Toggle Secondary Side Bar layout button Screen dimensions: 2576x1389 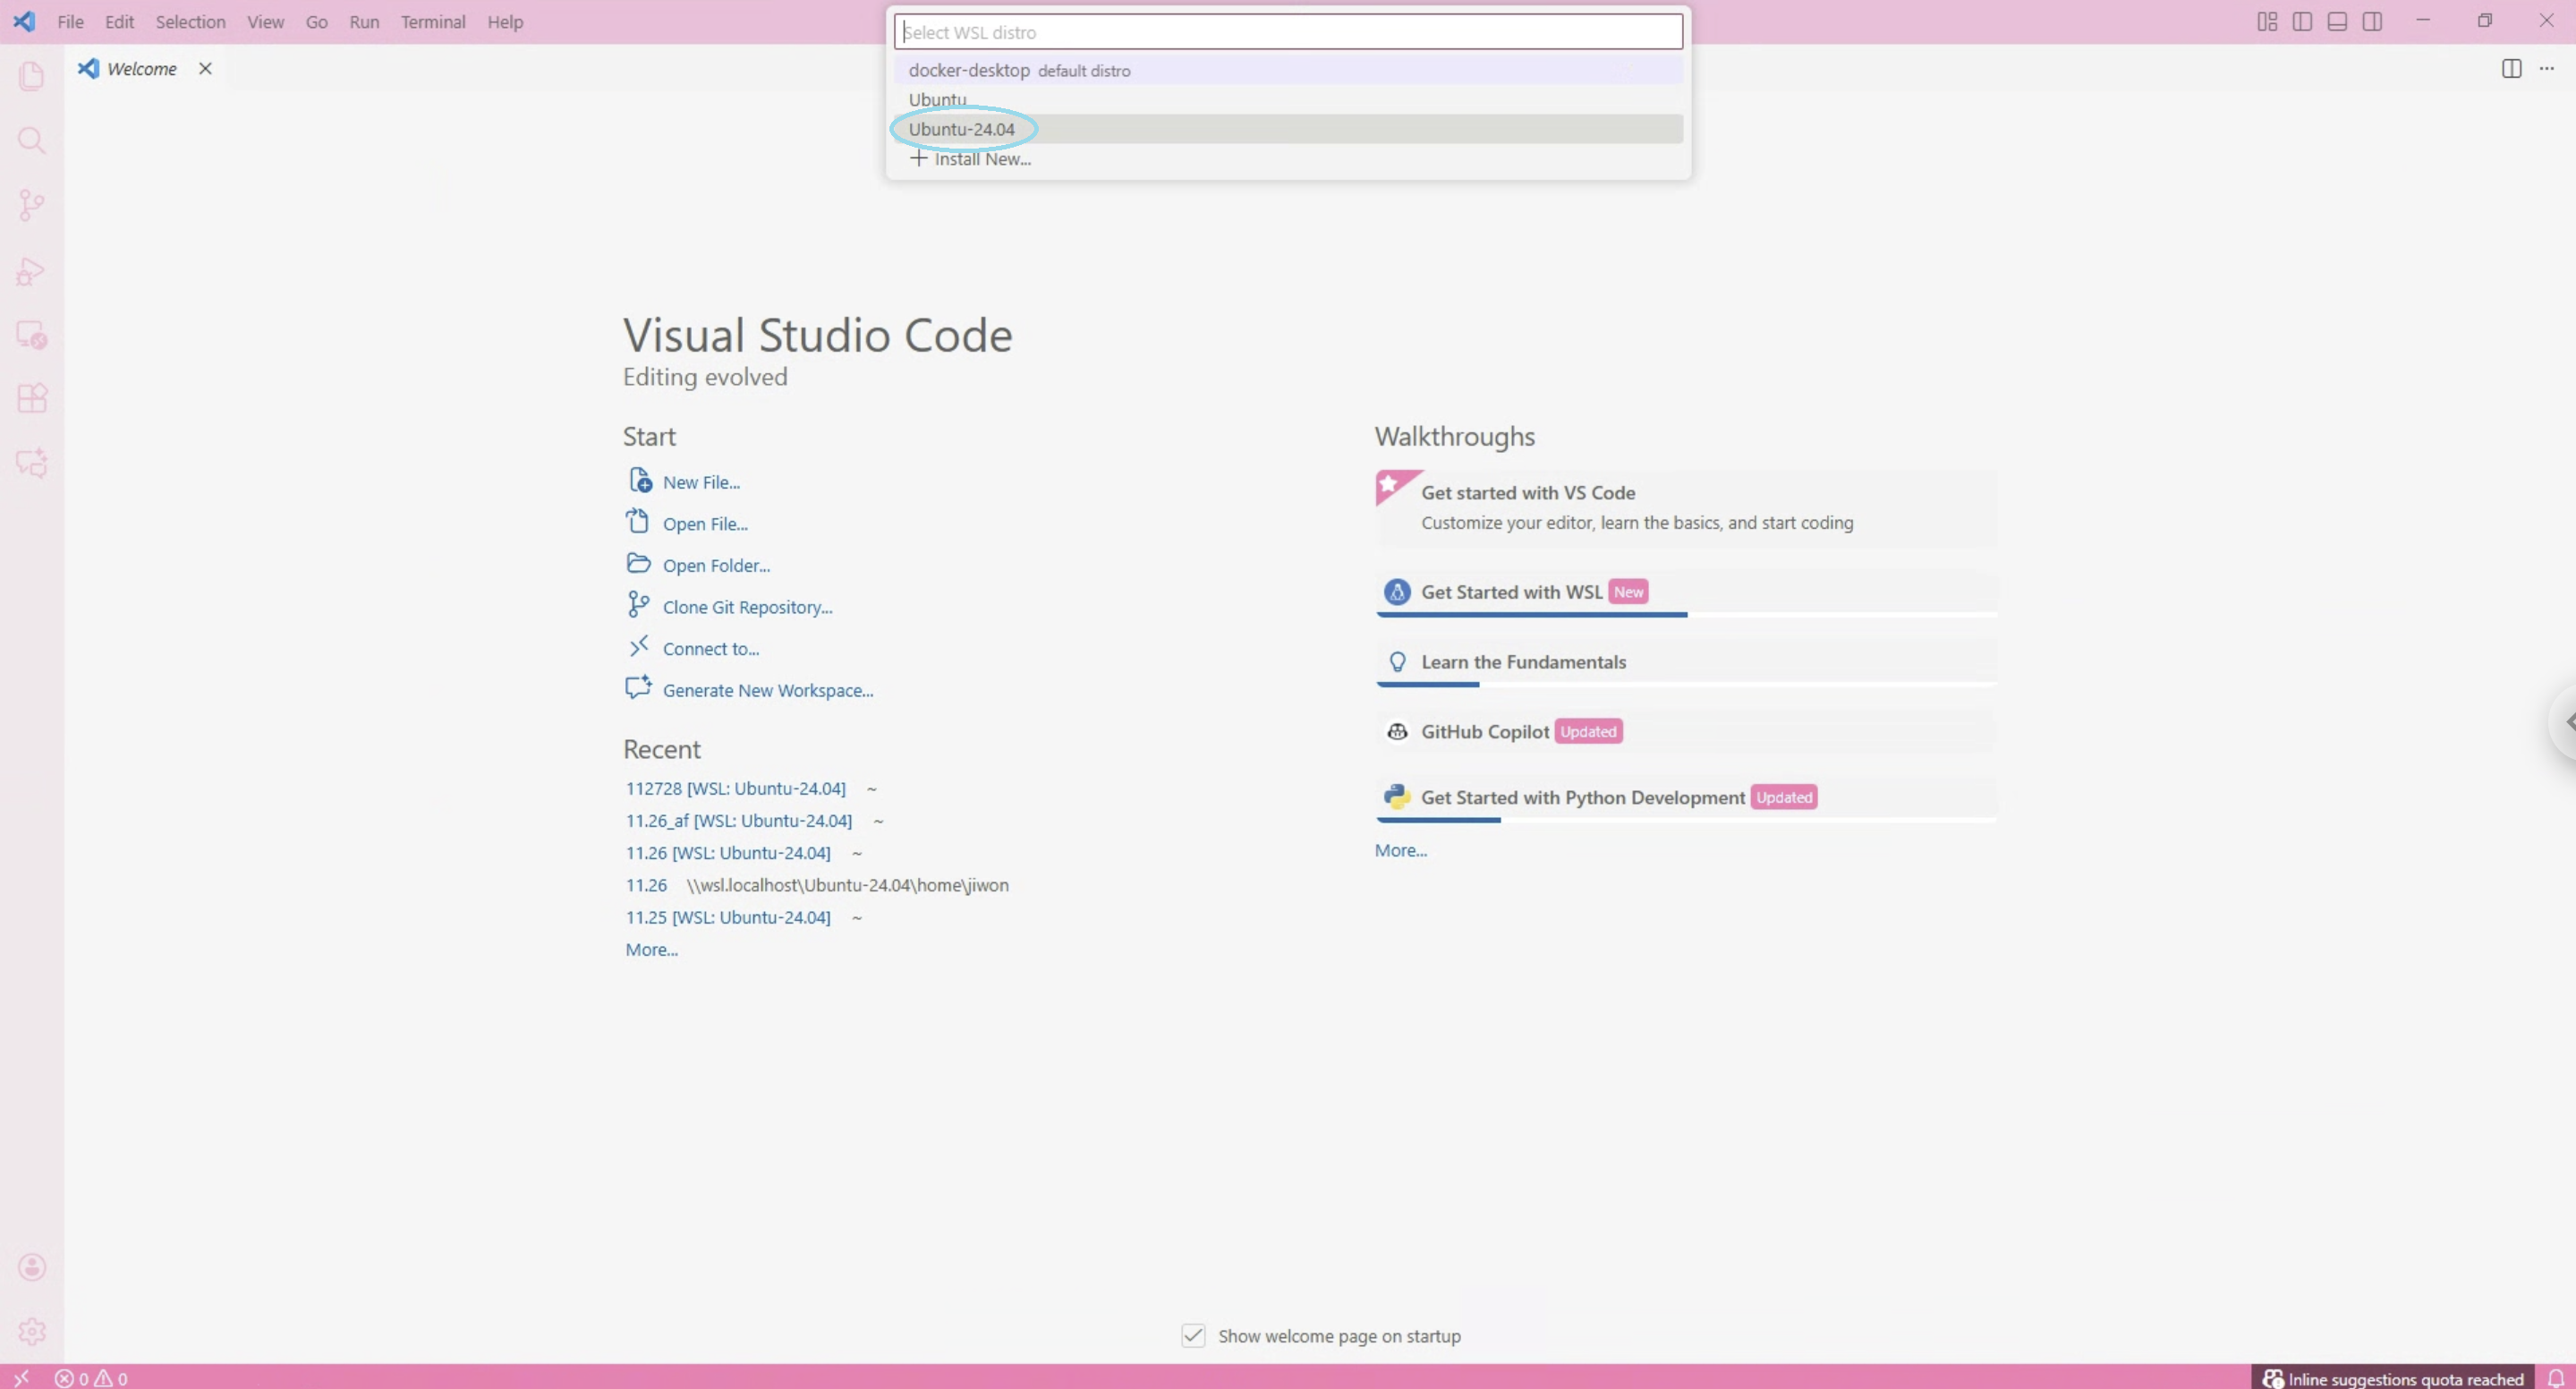coord(2372,21)
